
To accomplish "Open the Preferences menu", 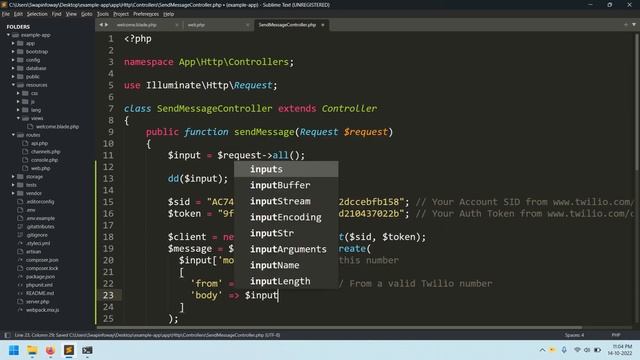I will (x=146, y=14).
